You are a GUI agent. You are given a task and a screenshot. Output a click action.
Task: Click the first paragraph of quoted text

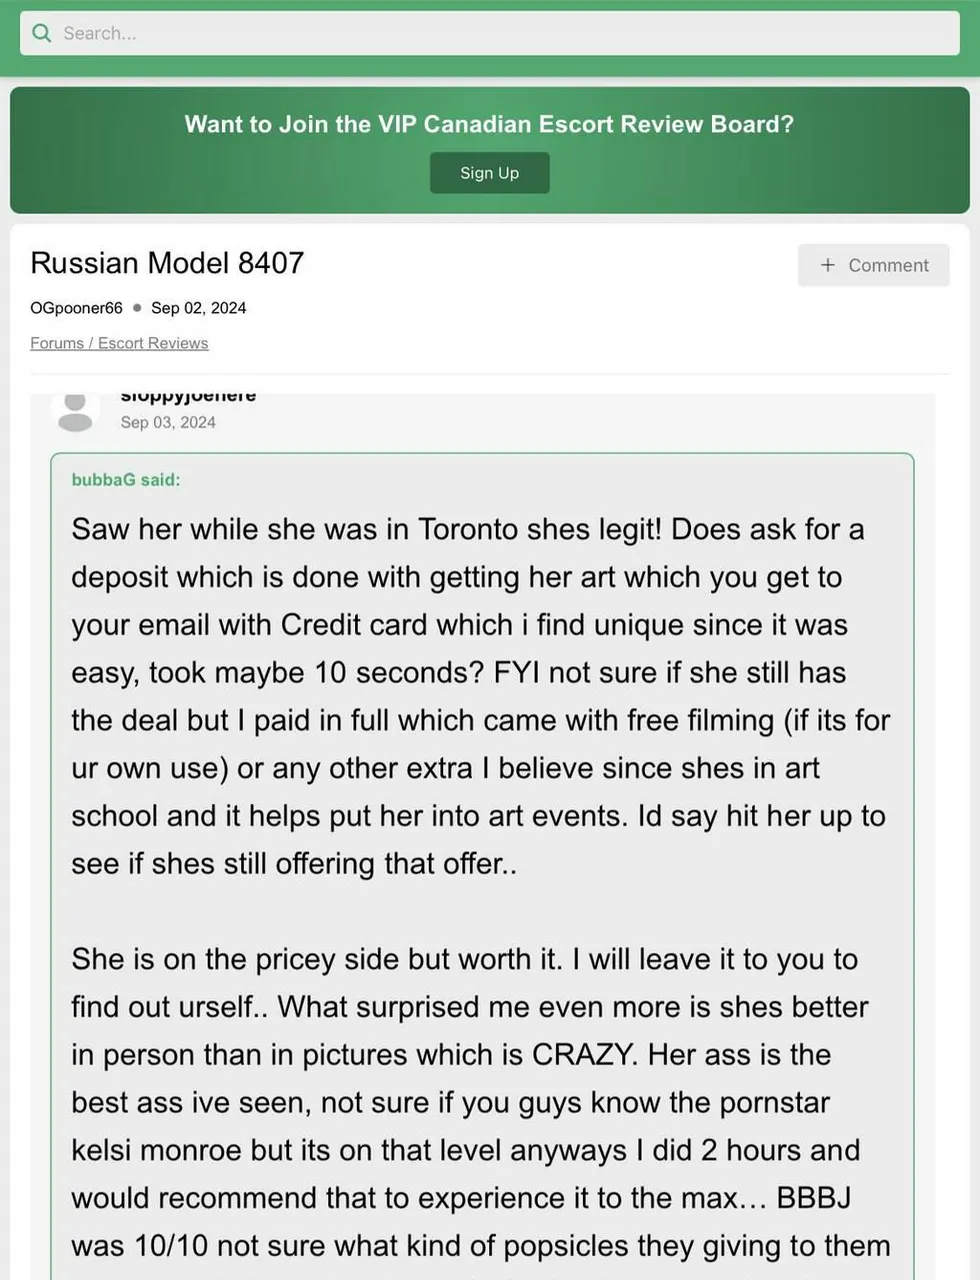478,696
